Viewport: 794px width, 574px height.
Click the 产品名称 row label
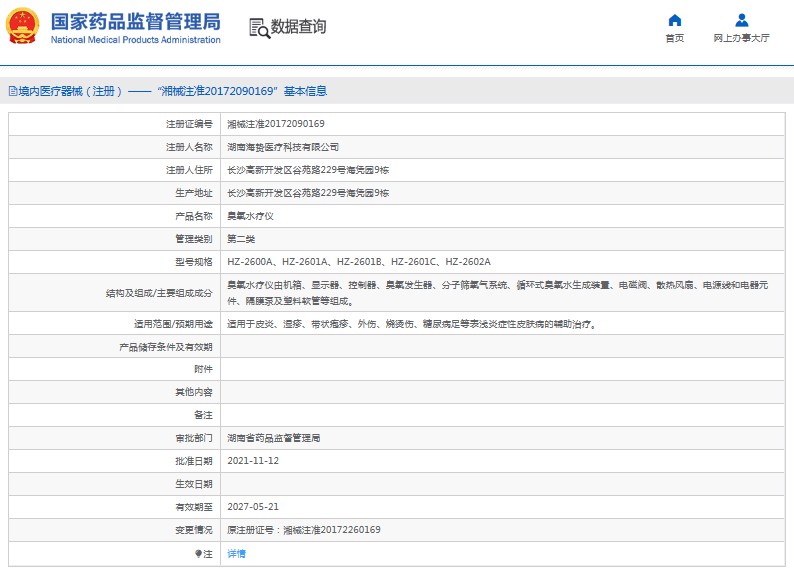tap(194, 216)
